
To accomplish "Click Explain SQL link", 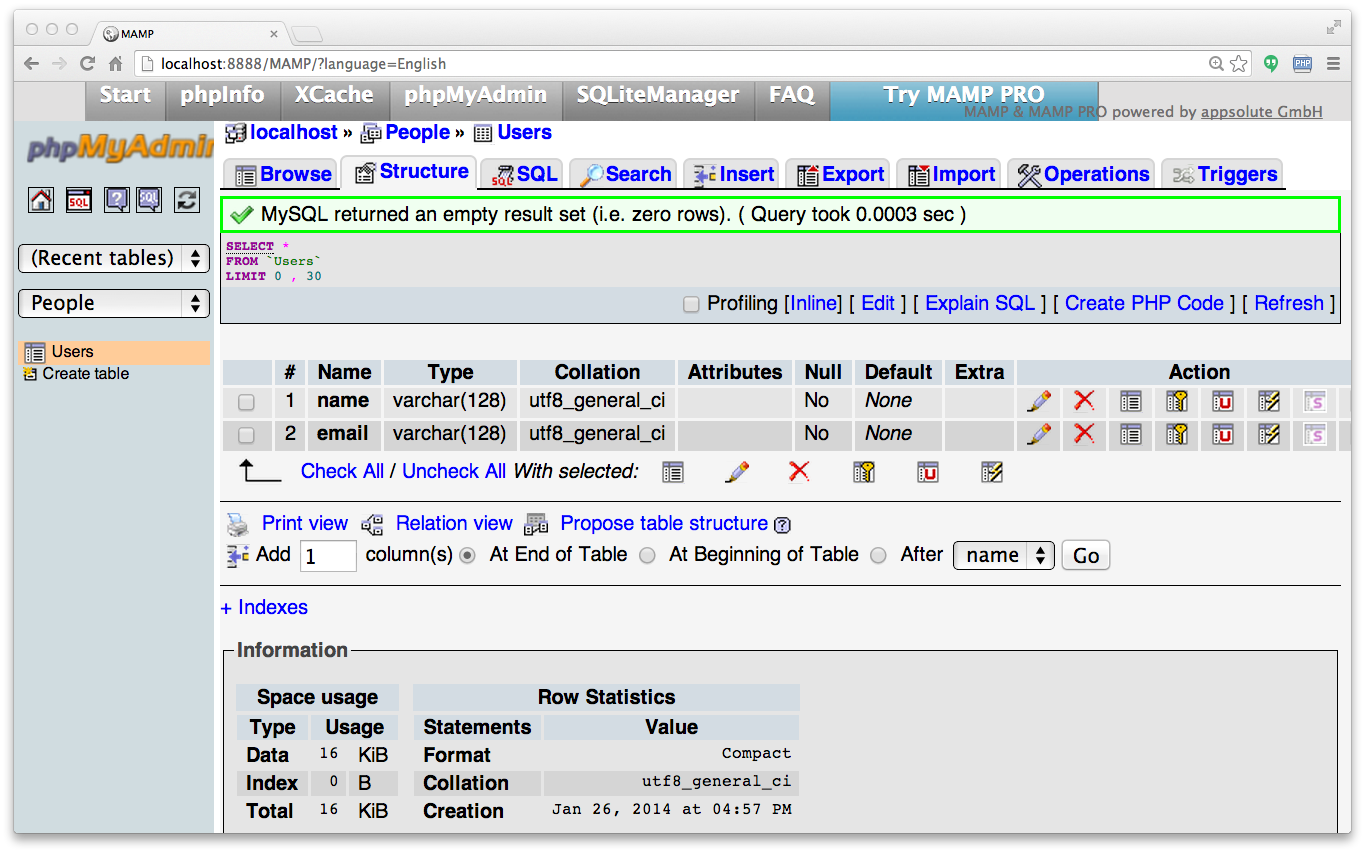I will pyautogui.click(x=980, y=303).
